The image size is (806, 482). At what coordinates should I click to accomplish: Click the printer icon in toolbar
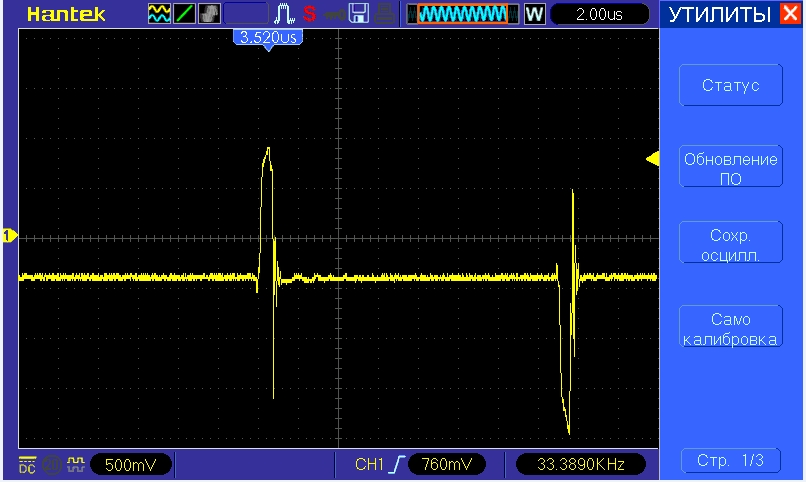[385, 15]
